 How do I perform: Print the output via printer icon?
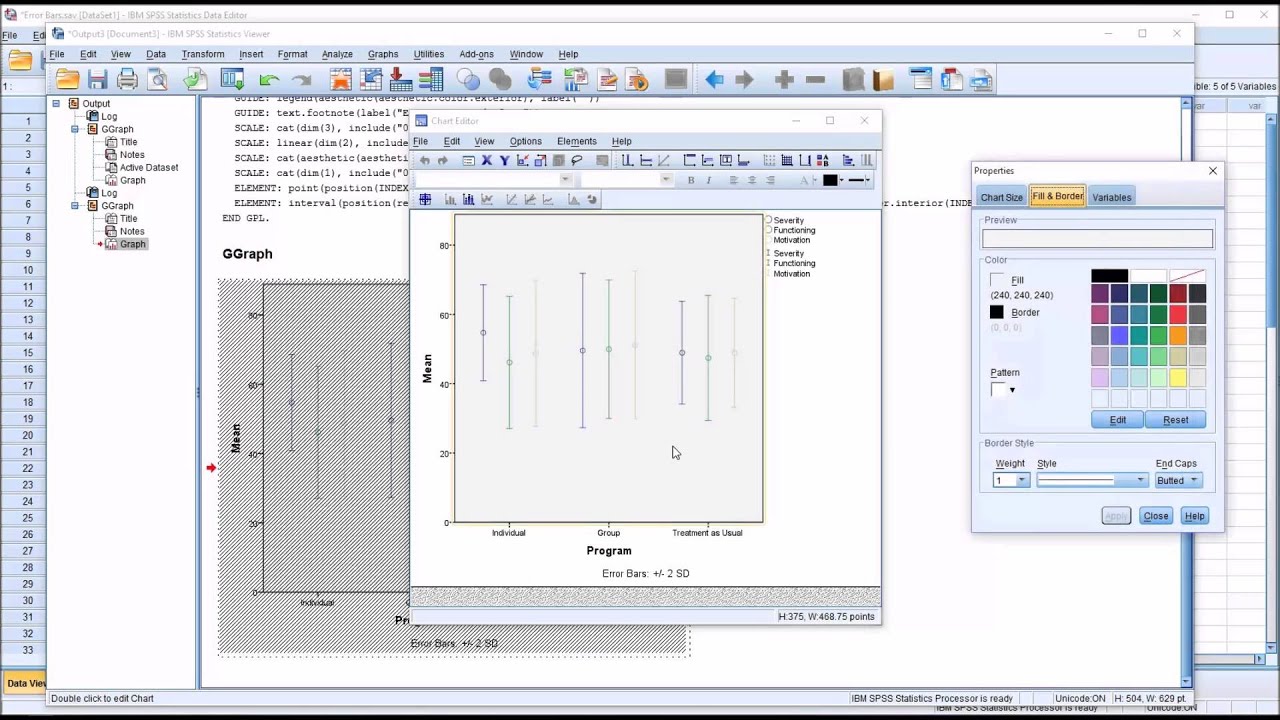pos(127,80)
